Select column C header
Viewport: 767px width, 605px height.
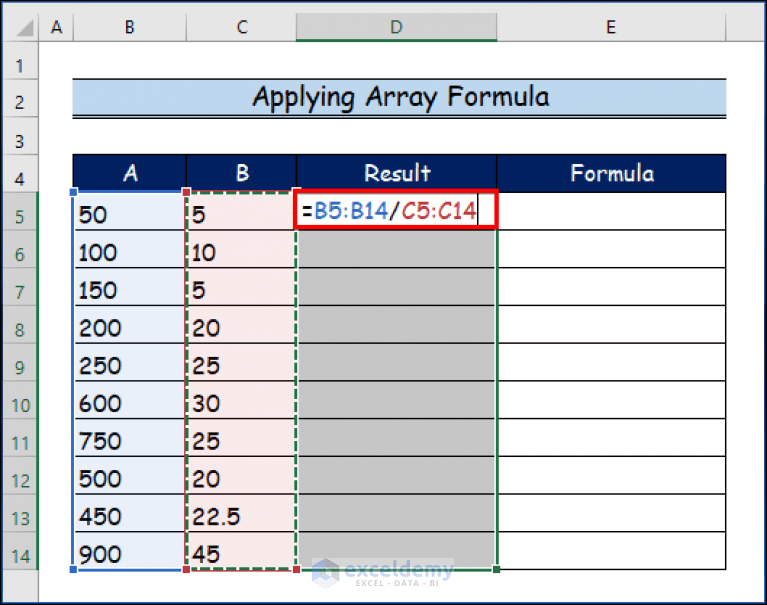(x=242, y=27)
